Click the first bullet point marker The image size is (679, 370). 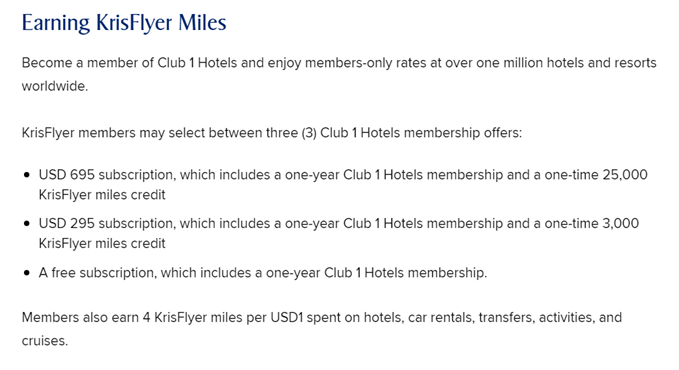[x=27, y=175]
